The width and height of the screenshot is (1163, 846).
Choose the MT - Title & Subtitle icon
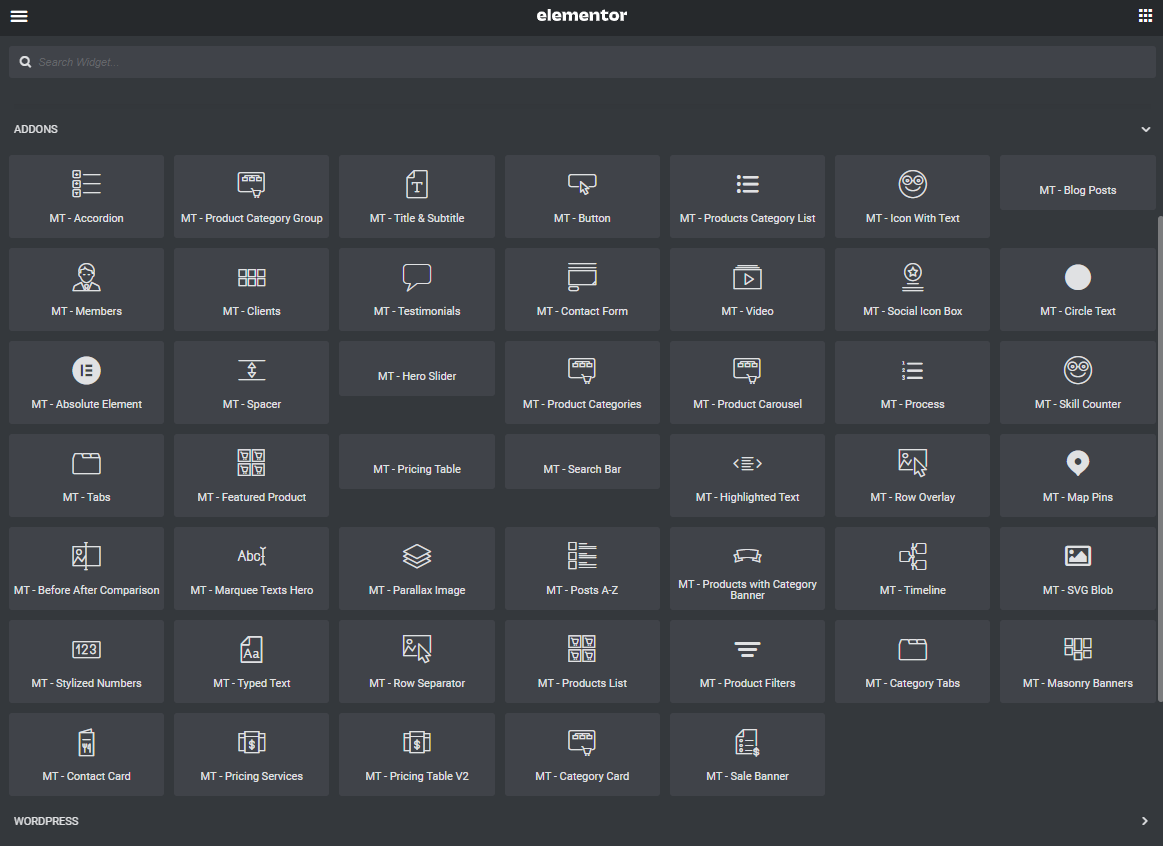tap(417, 184)
